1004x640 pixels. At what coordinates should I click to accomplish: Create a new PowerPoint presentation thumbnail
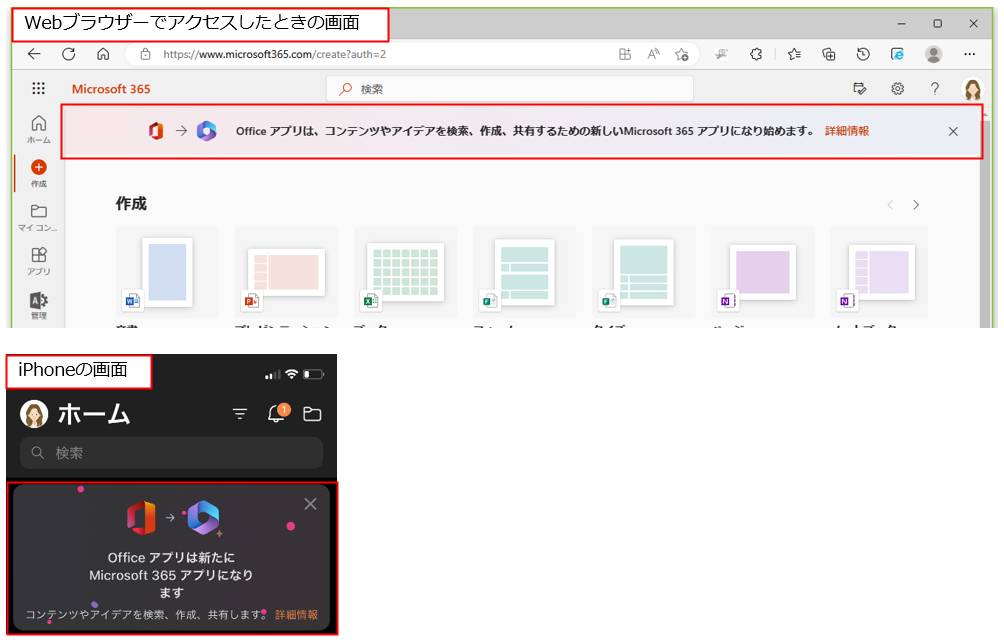coord(286,272)
